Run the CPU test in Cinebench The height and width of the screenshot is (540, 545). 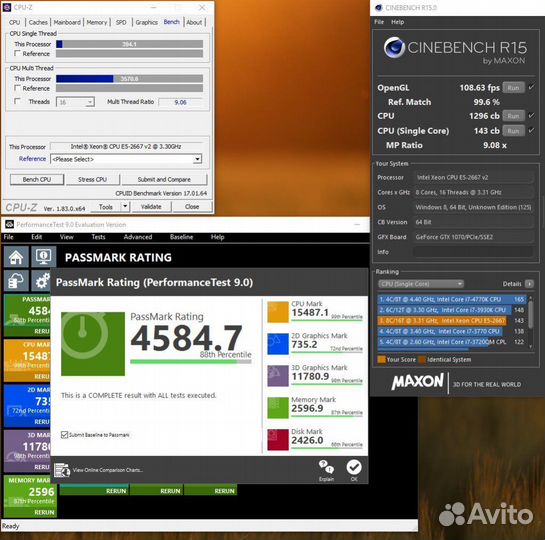tap(513, 116)
